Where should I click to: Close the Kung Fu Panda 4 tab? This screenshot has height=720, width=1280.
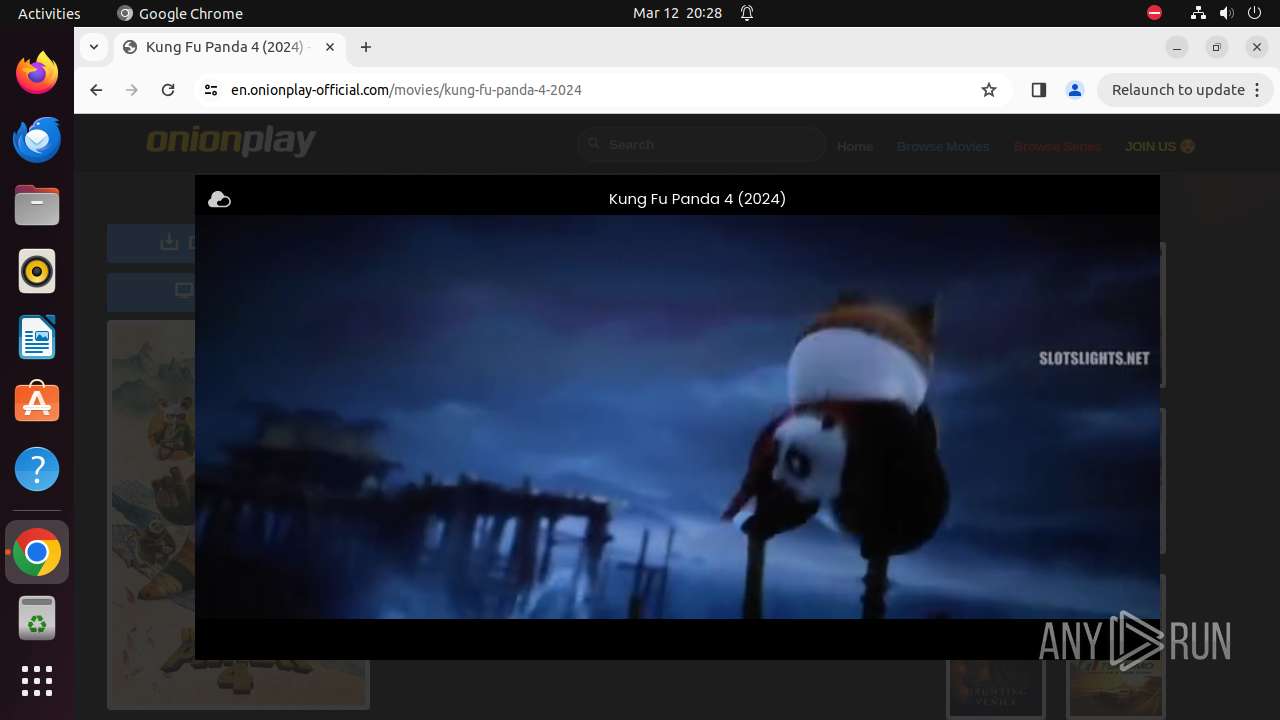pyautogui.click(x=330, y=47)
